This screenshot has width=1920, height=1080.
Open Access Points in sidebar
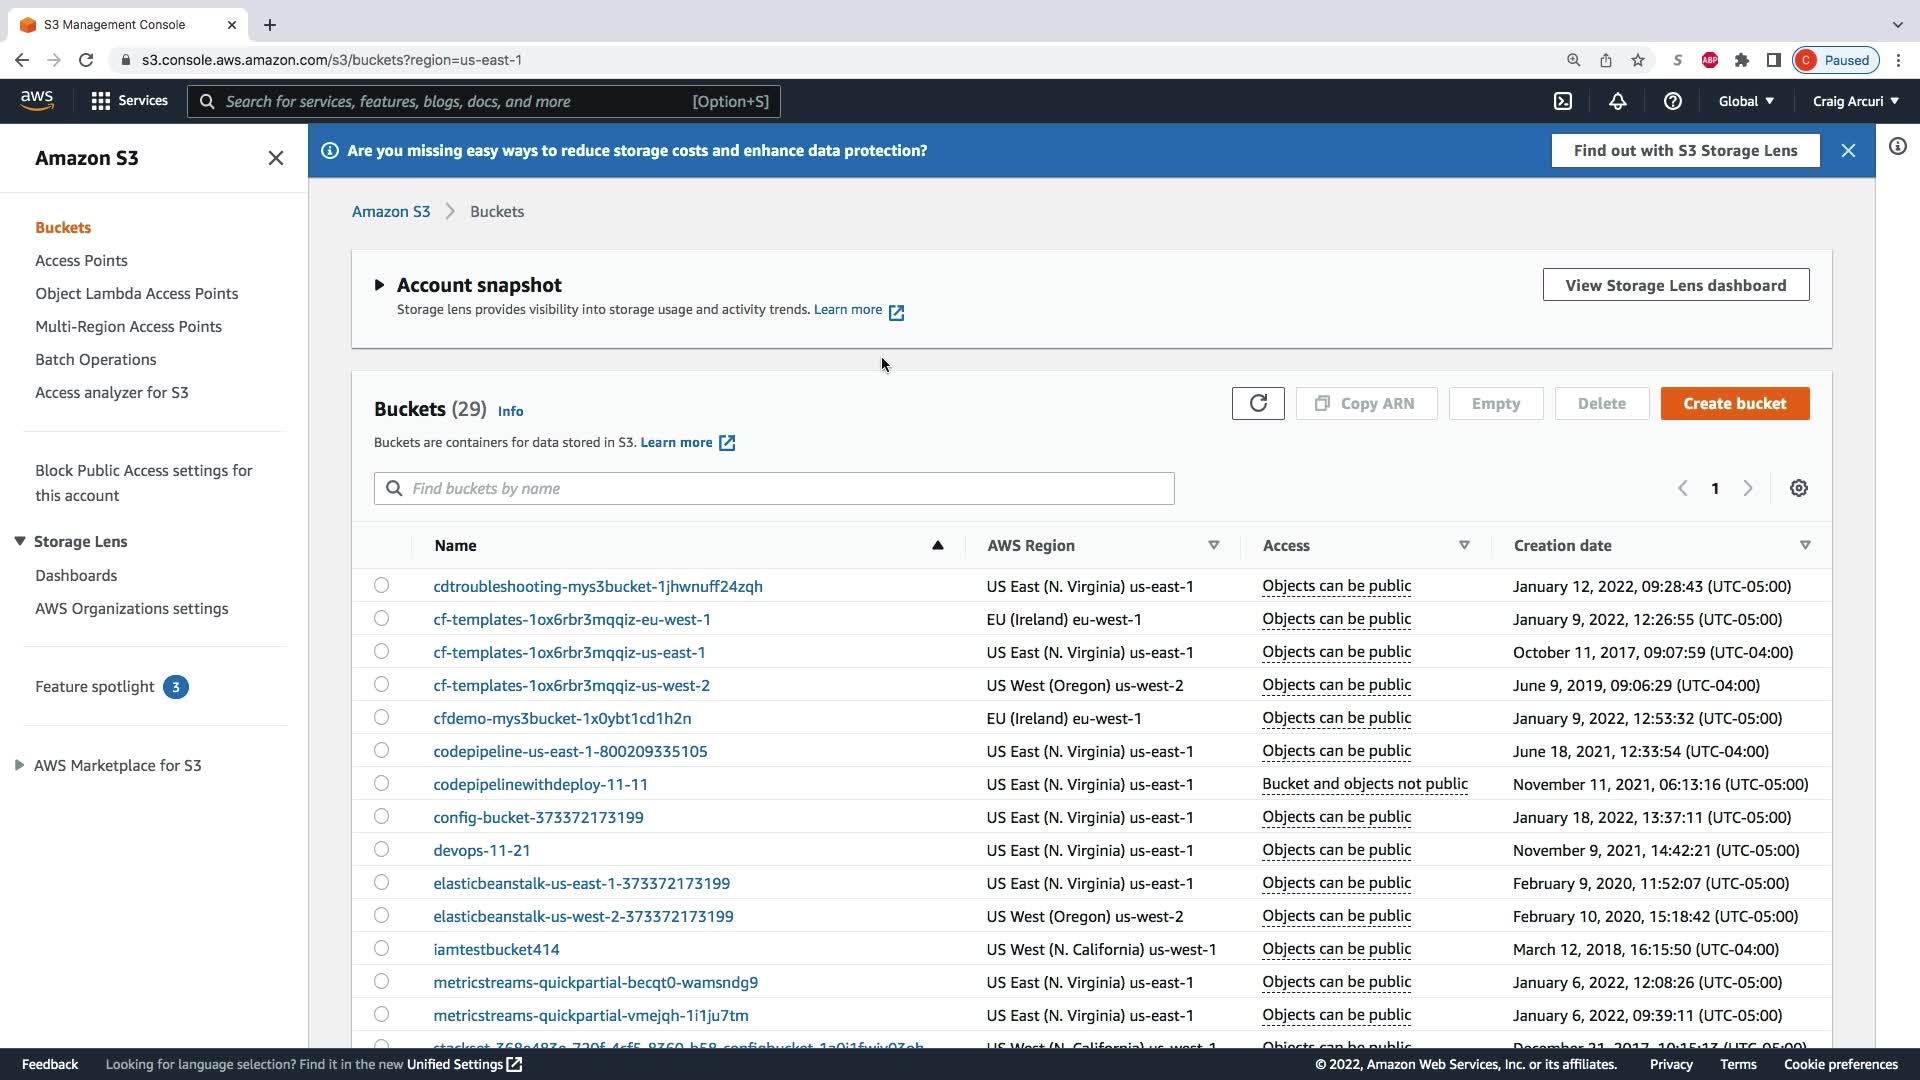[x=81, y=260]
